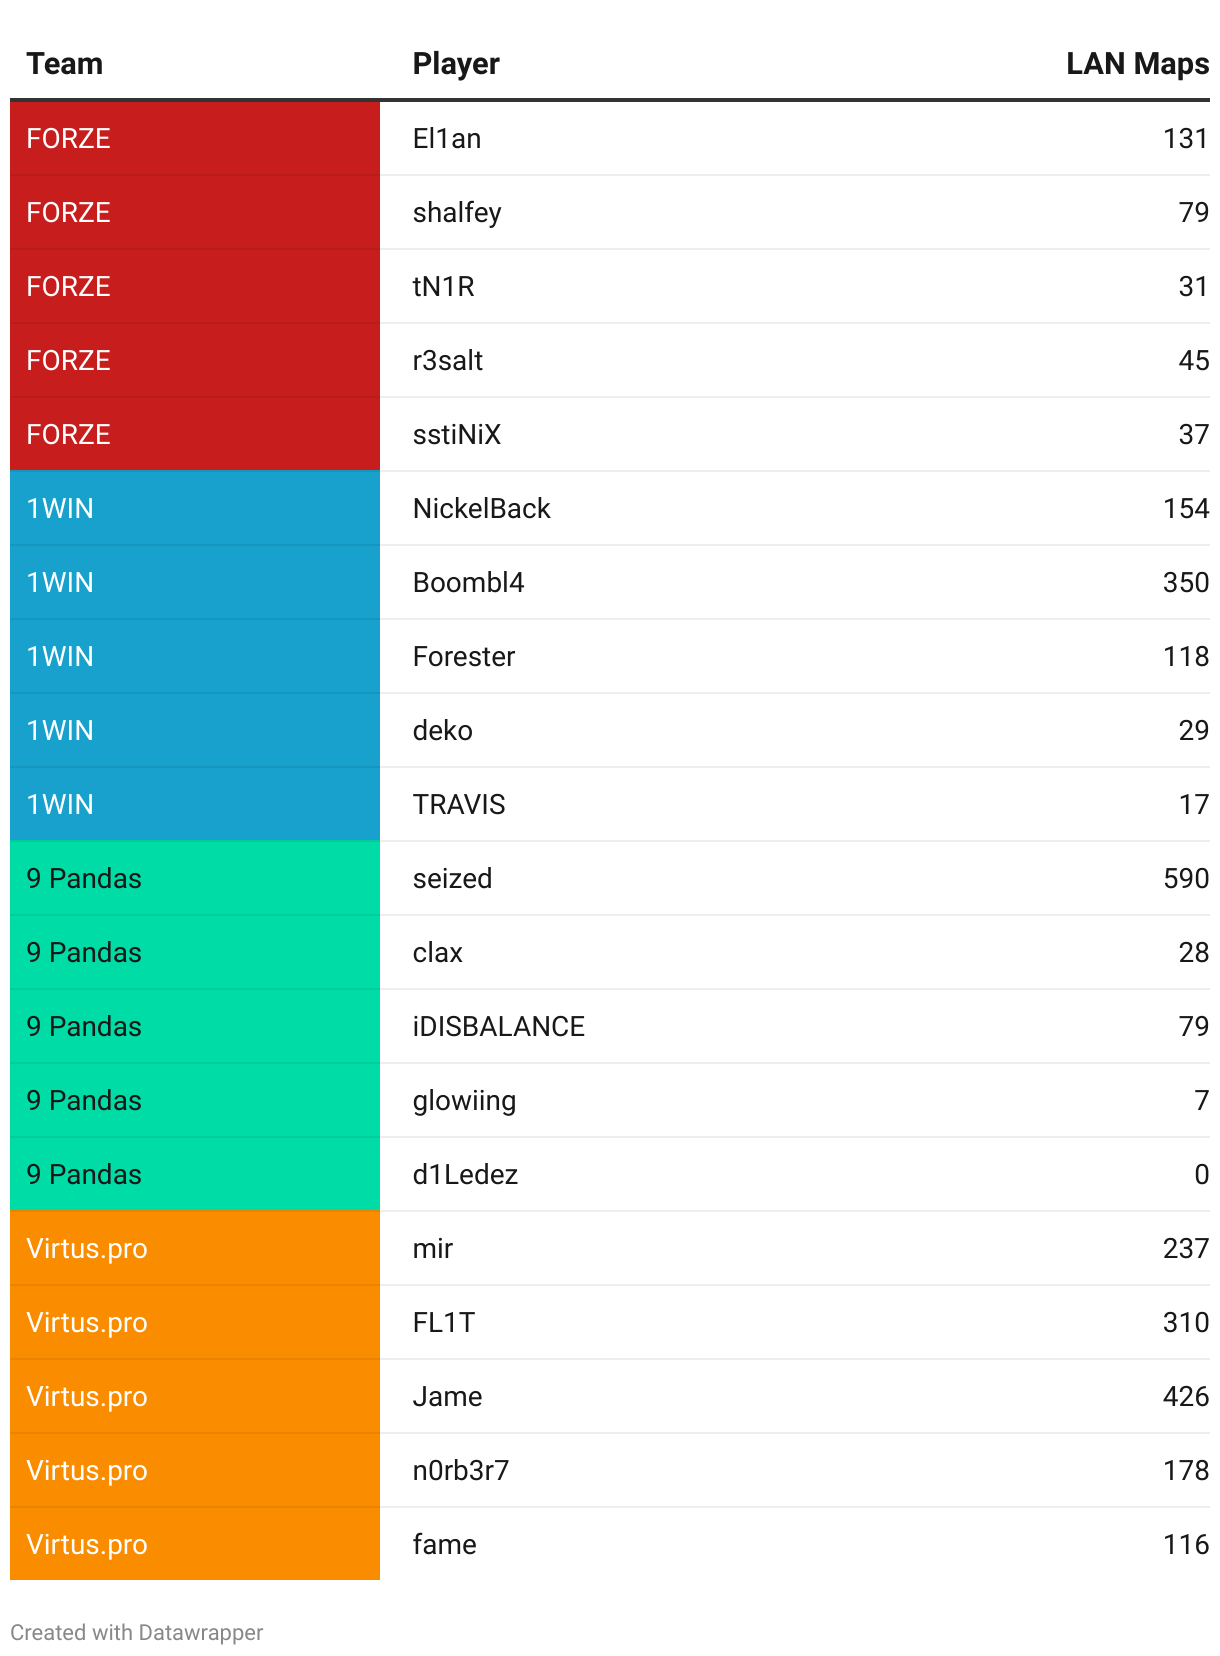The height and width of the screenshot is (1656, 1220).
Task: Click the Player column header
Action: click(456, 64)
